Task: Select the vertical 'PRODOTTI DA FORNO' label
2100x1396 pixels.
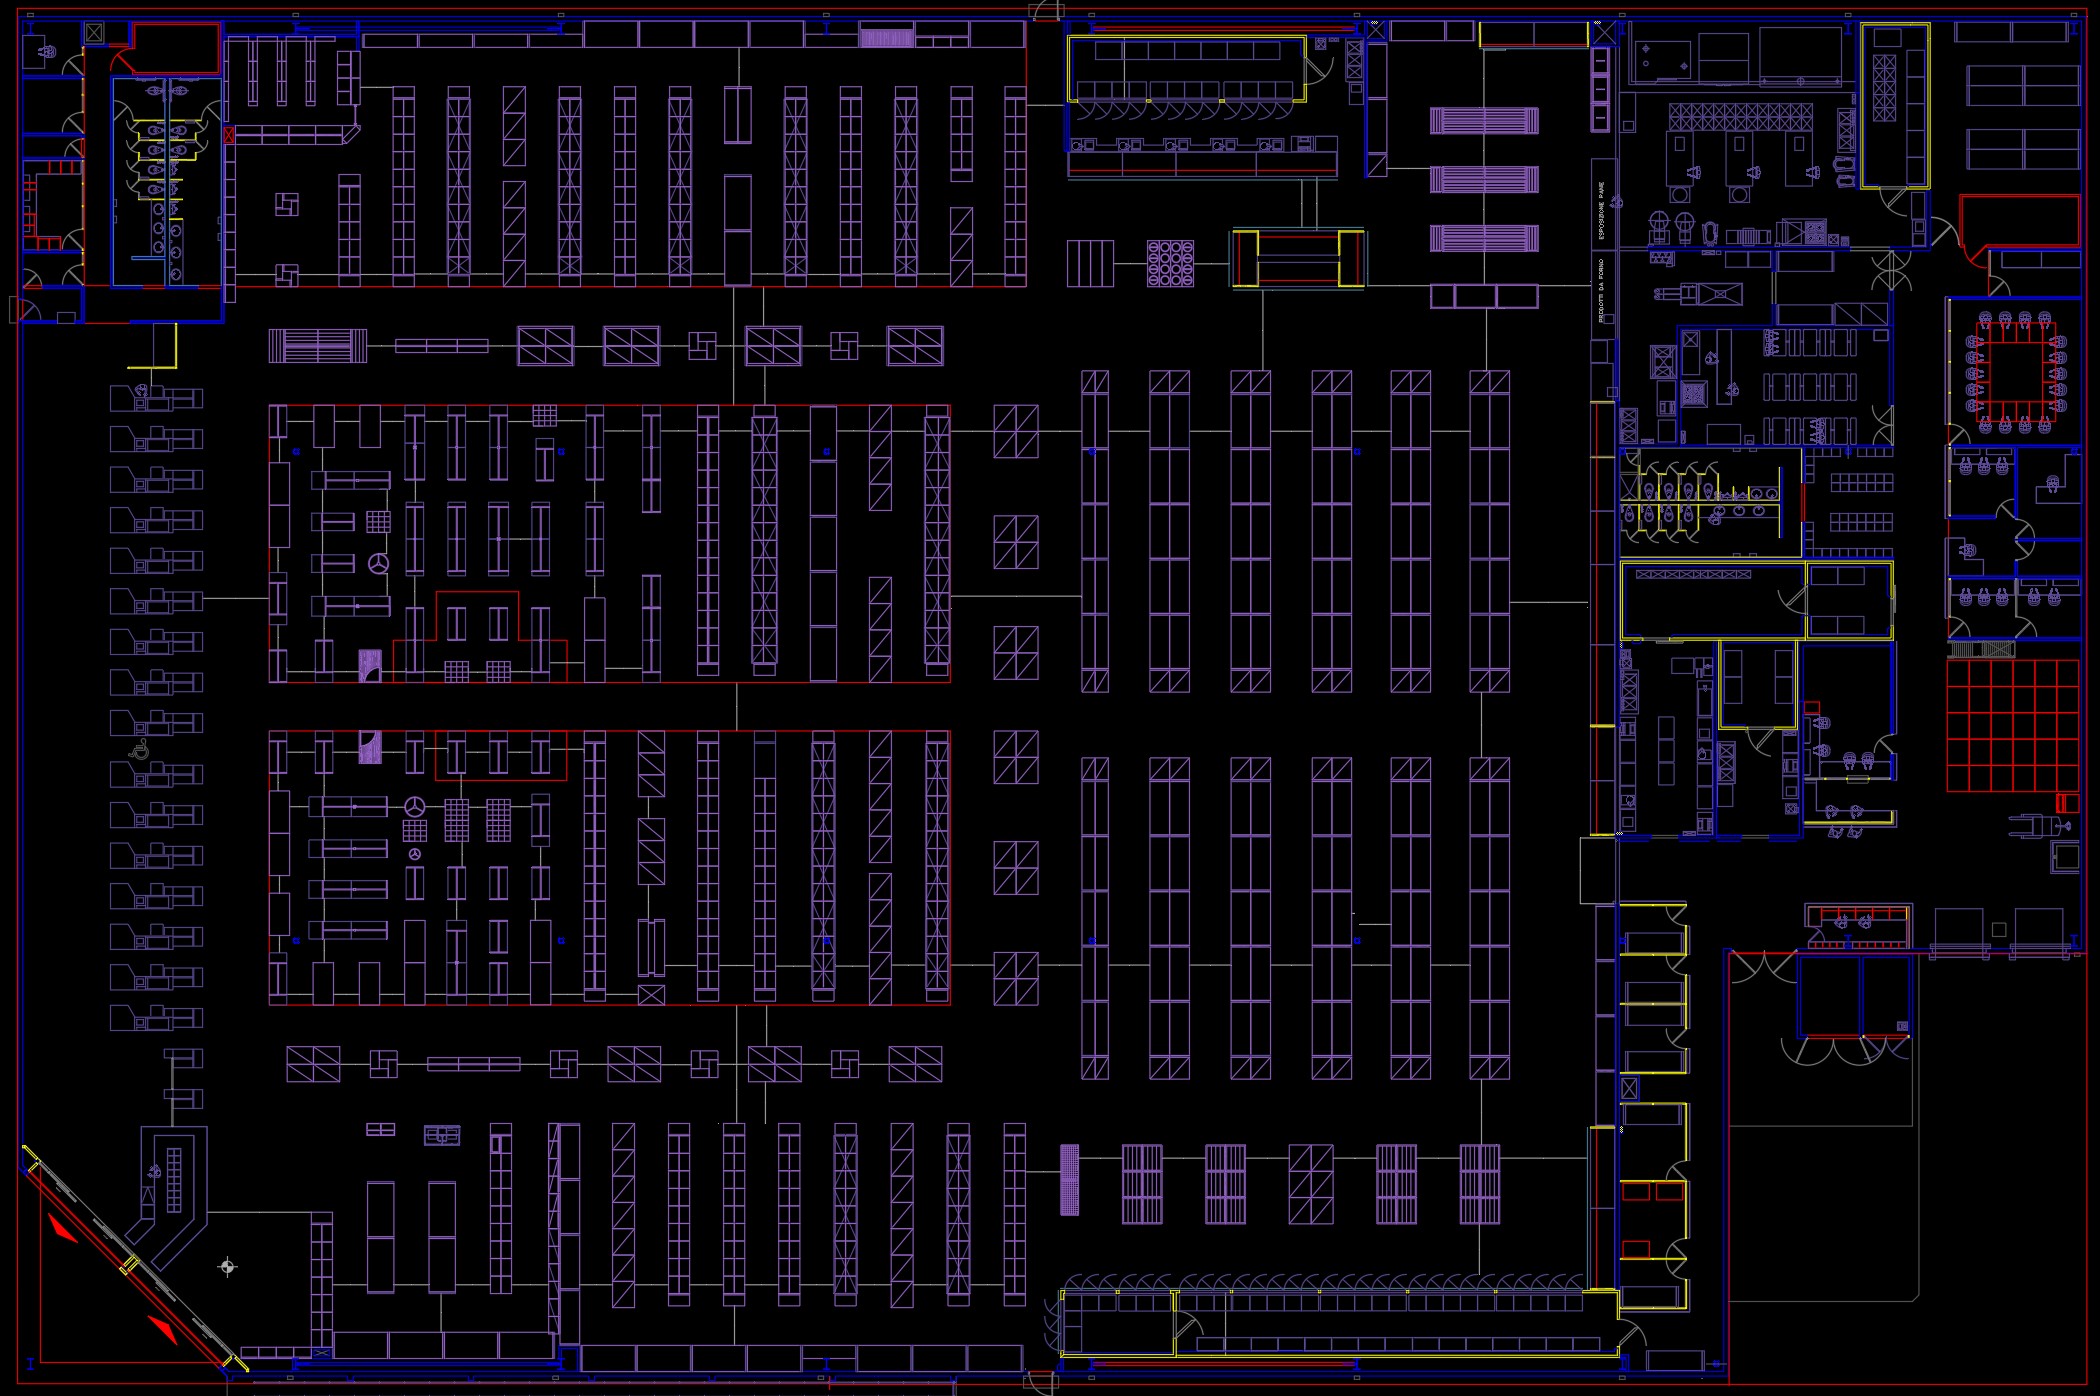Action: (x=1601, y=290)
